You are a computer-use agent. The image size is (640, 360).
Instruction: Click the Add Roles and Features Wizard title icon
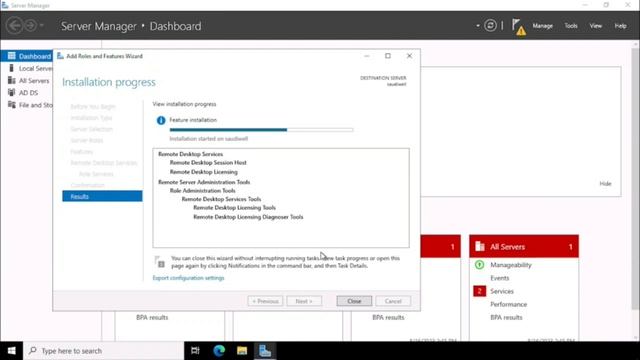point(60,56)
